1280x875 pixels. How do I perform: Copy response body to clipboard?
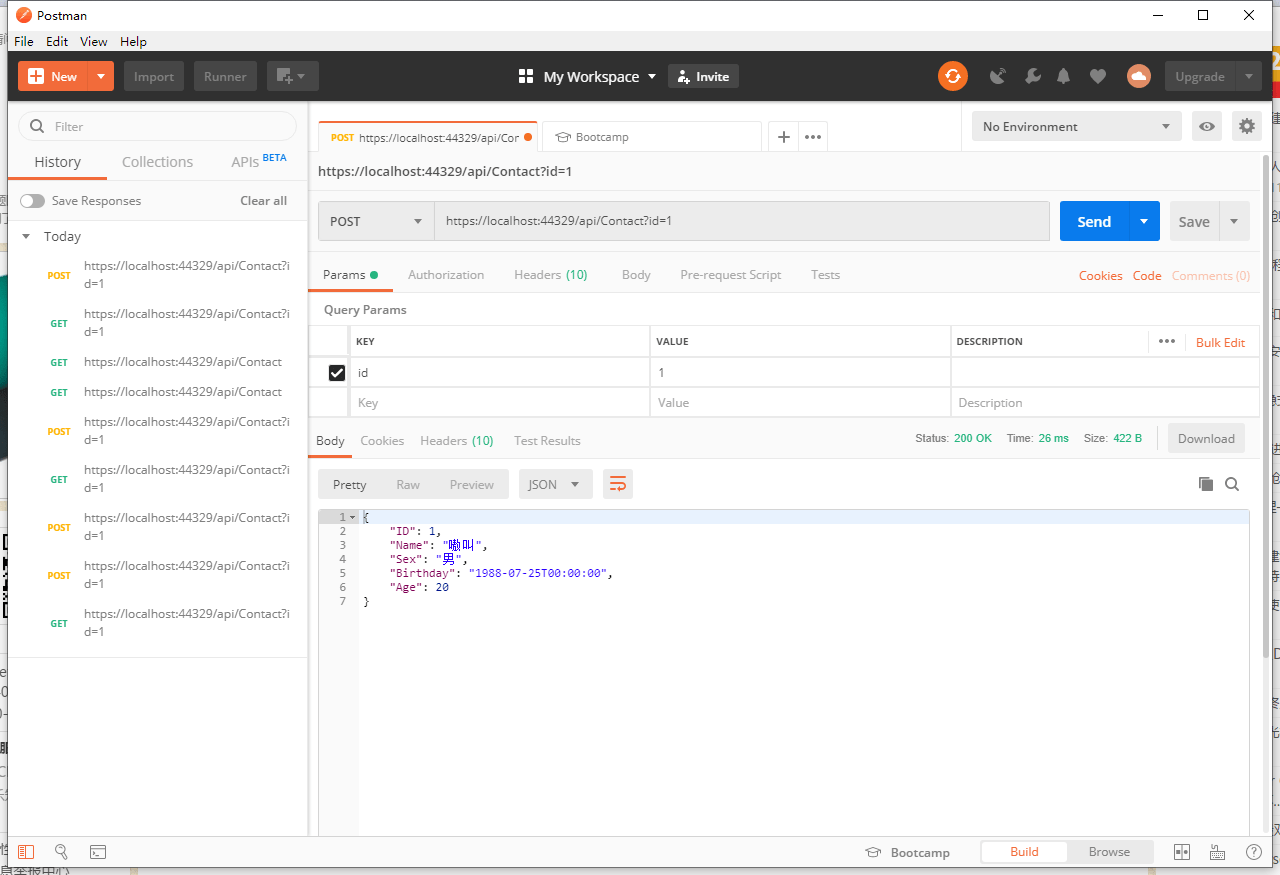click(x=1206, y=484)
